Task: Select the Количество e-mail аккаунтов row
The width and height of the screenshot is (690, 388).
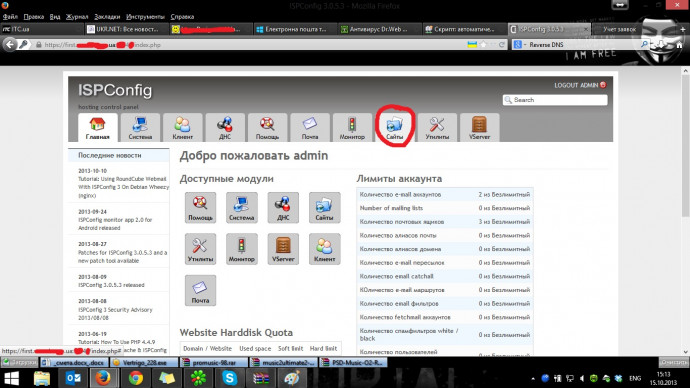Action: 445,194
